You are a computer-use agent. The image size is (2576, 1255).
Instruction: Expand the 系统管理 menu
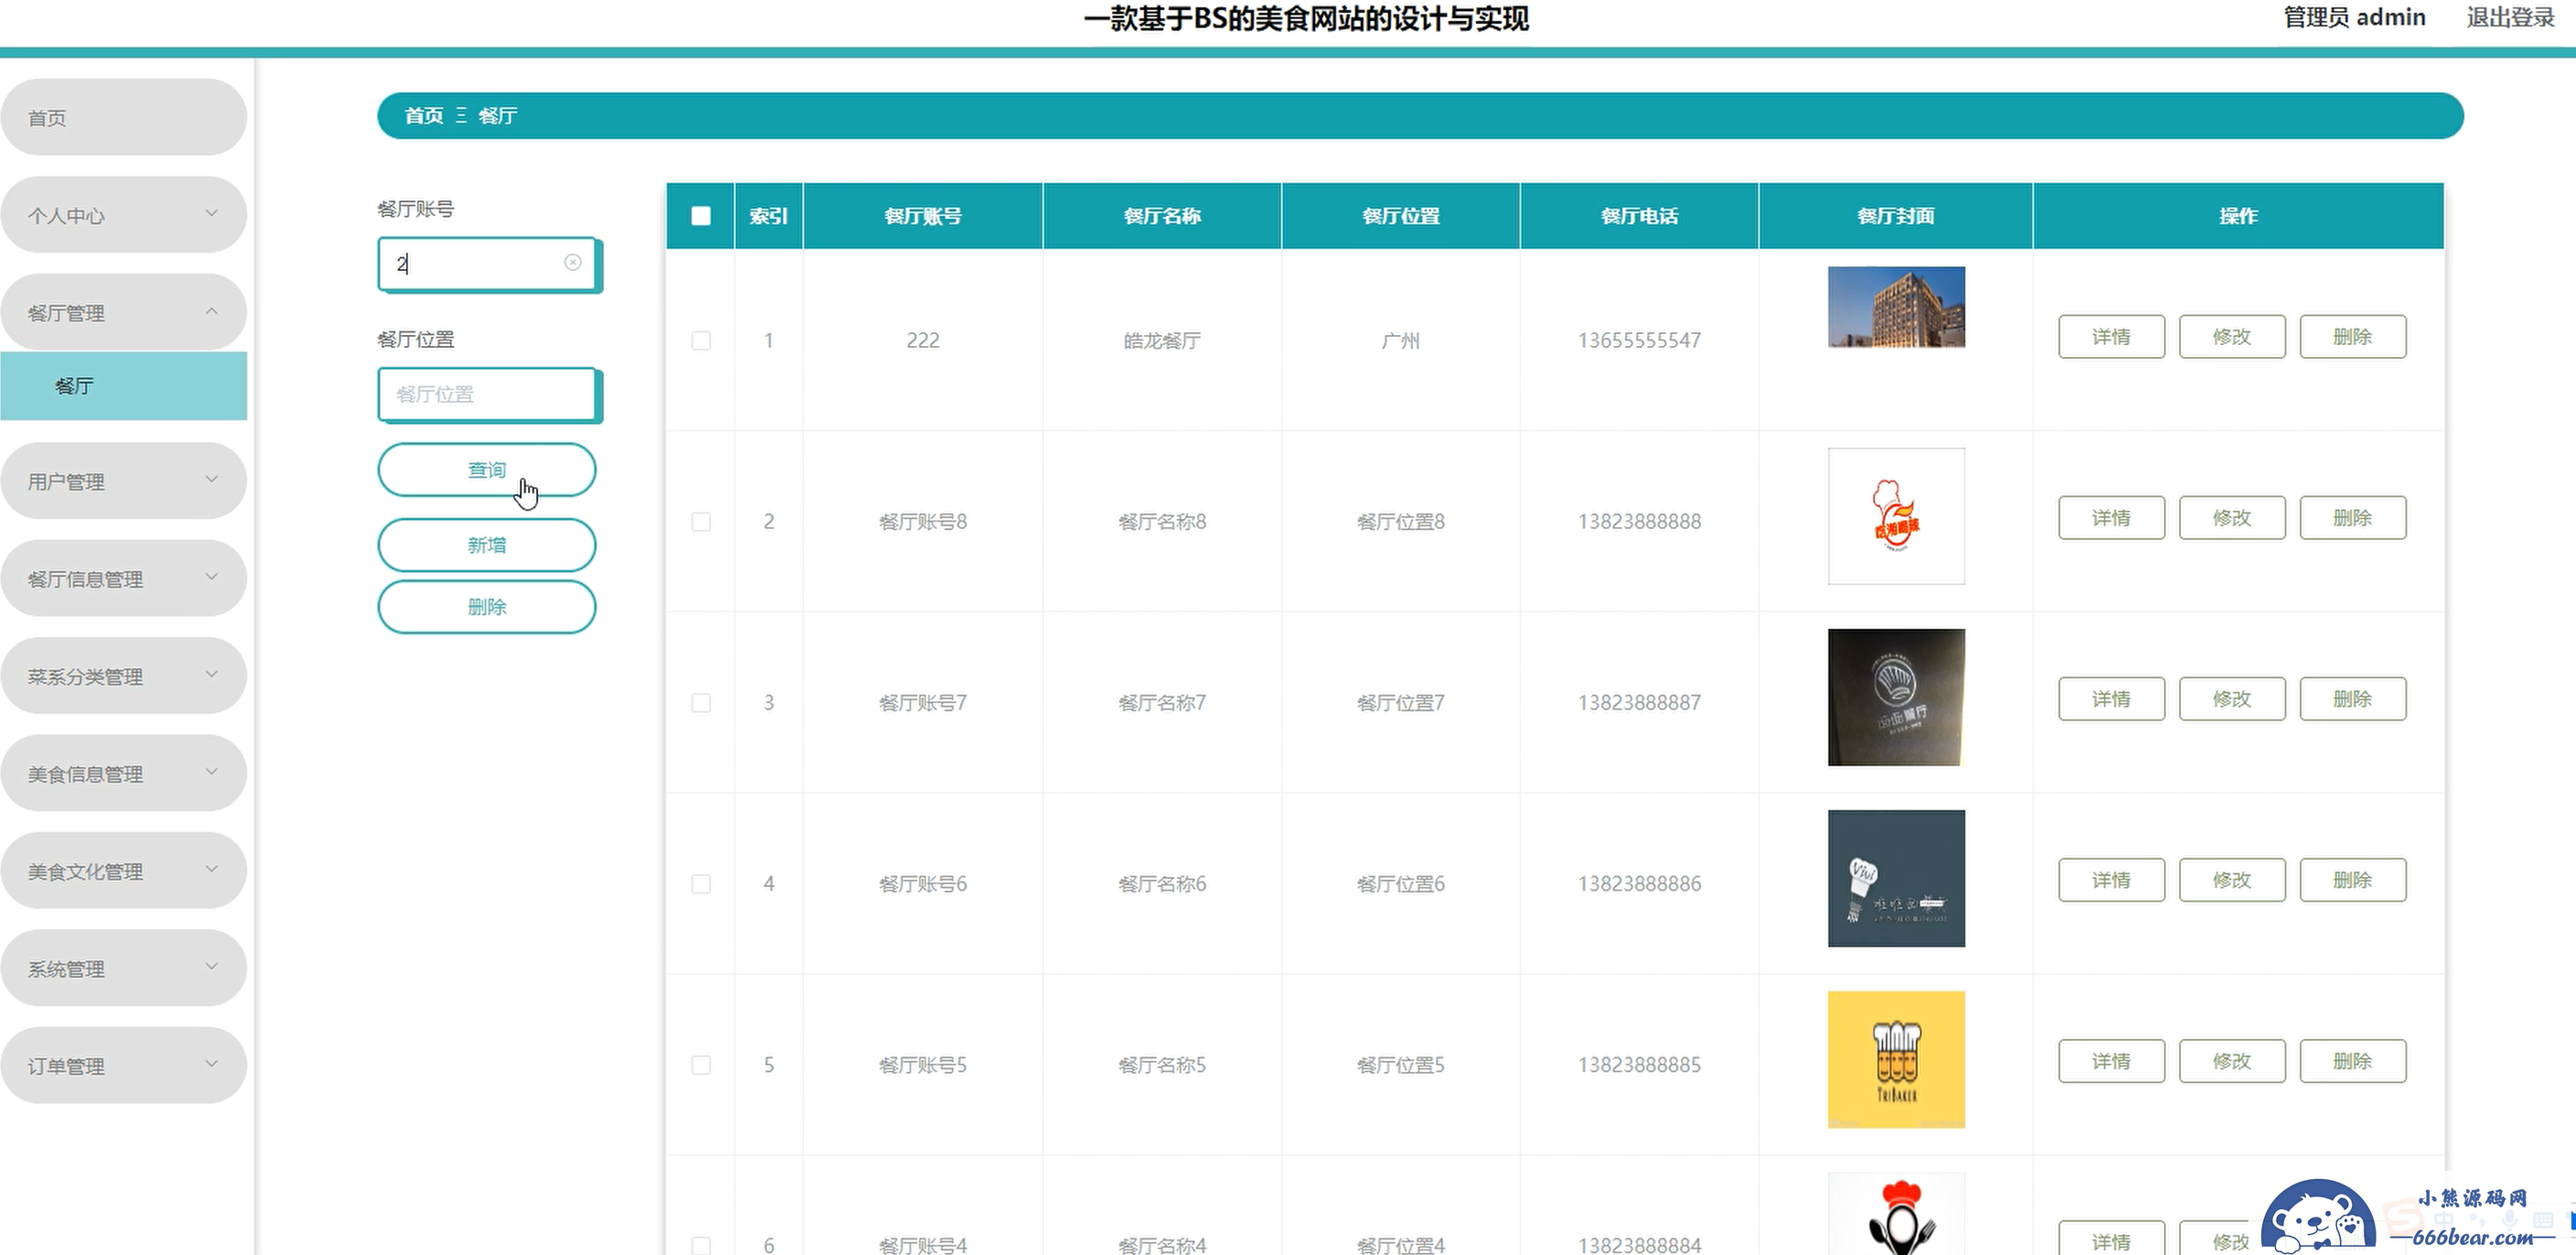click(123, 968)
